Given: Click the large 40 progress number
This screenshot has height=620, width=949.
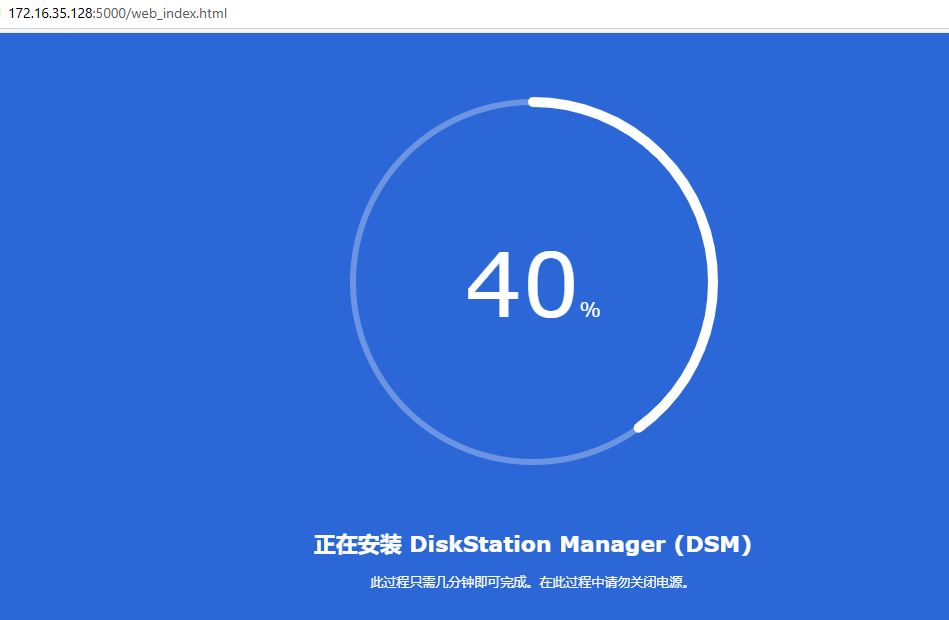Looking at the screenshot, I should (521, 288).
